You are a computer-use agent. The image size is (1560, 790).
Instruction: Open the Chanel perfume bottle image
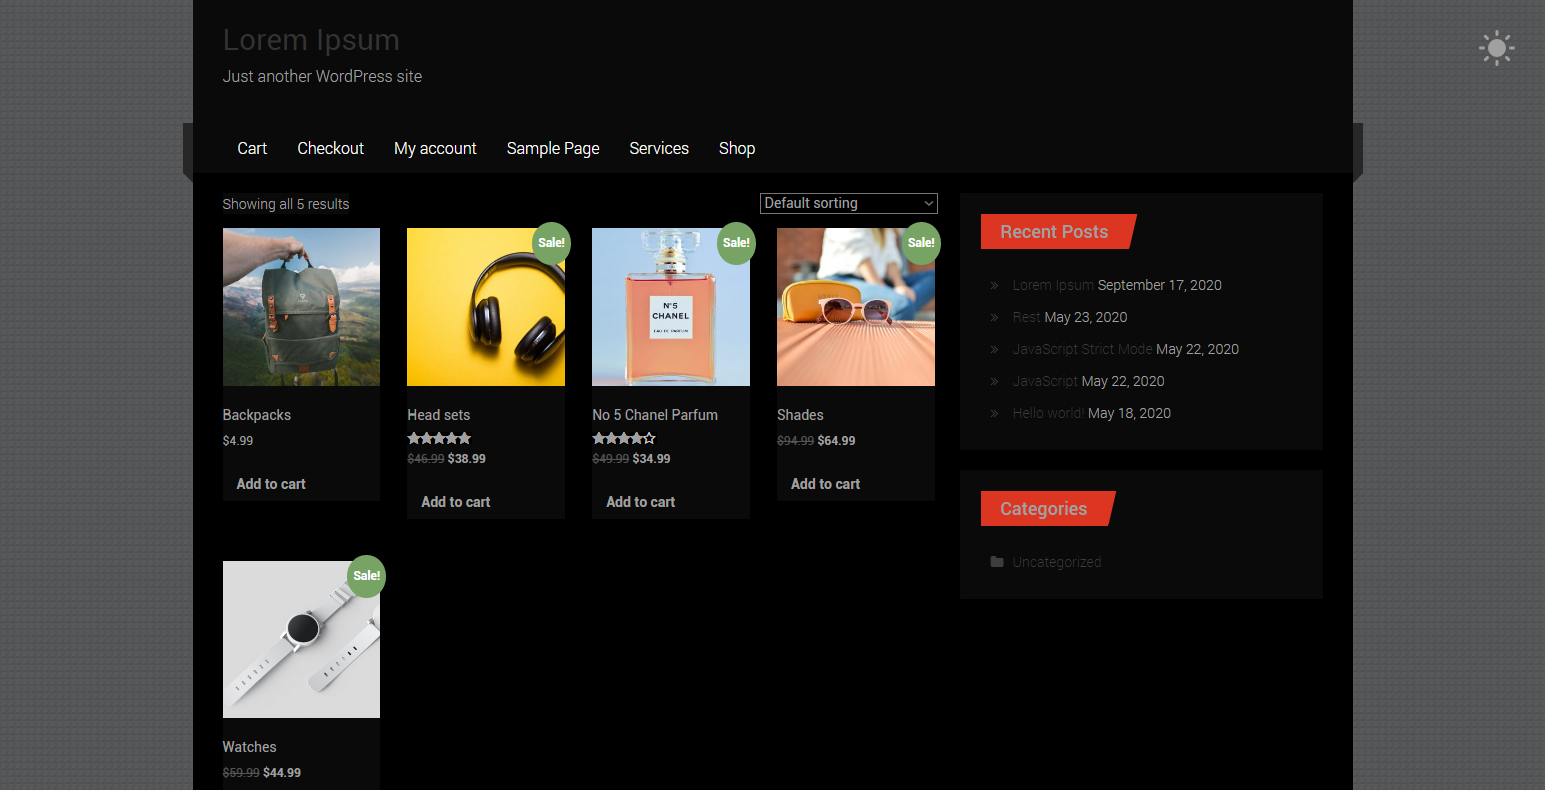click(671, 307)
